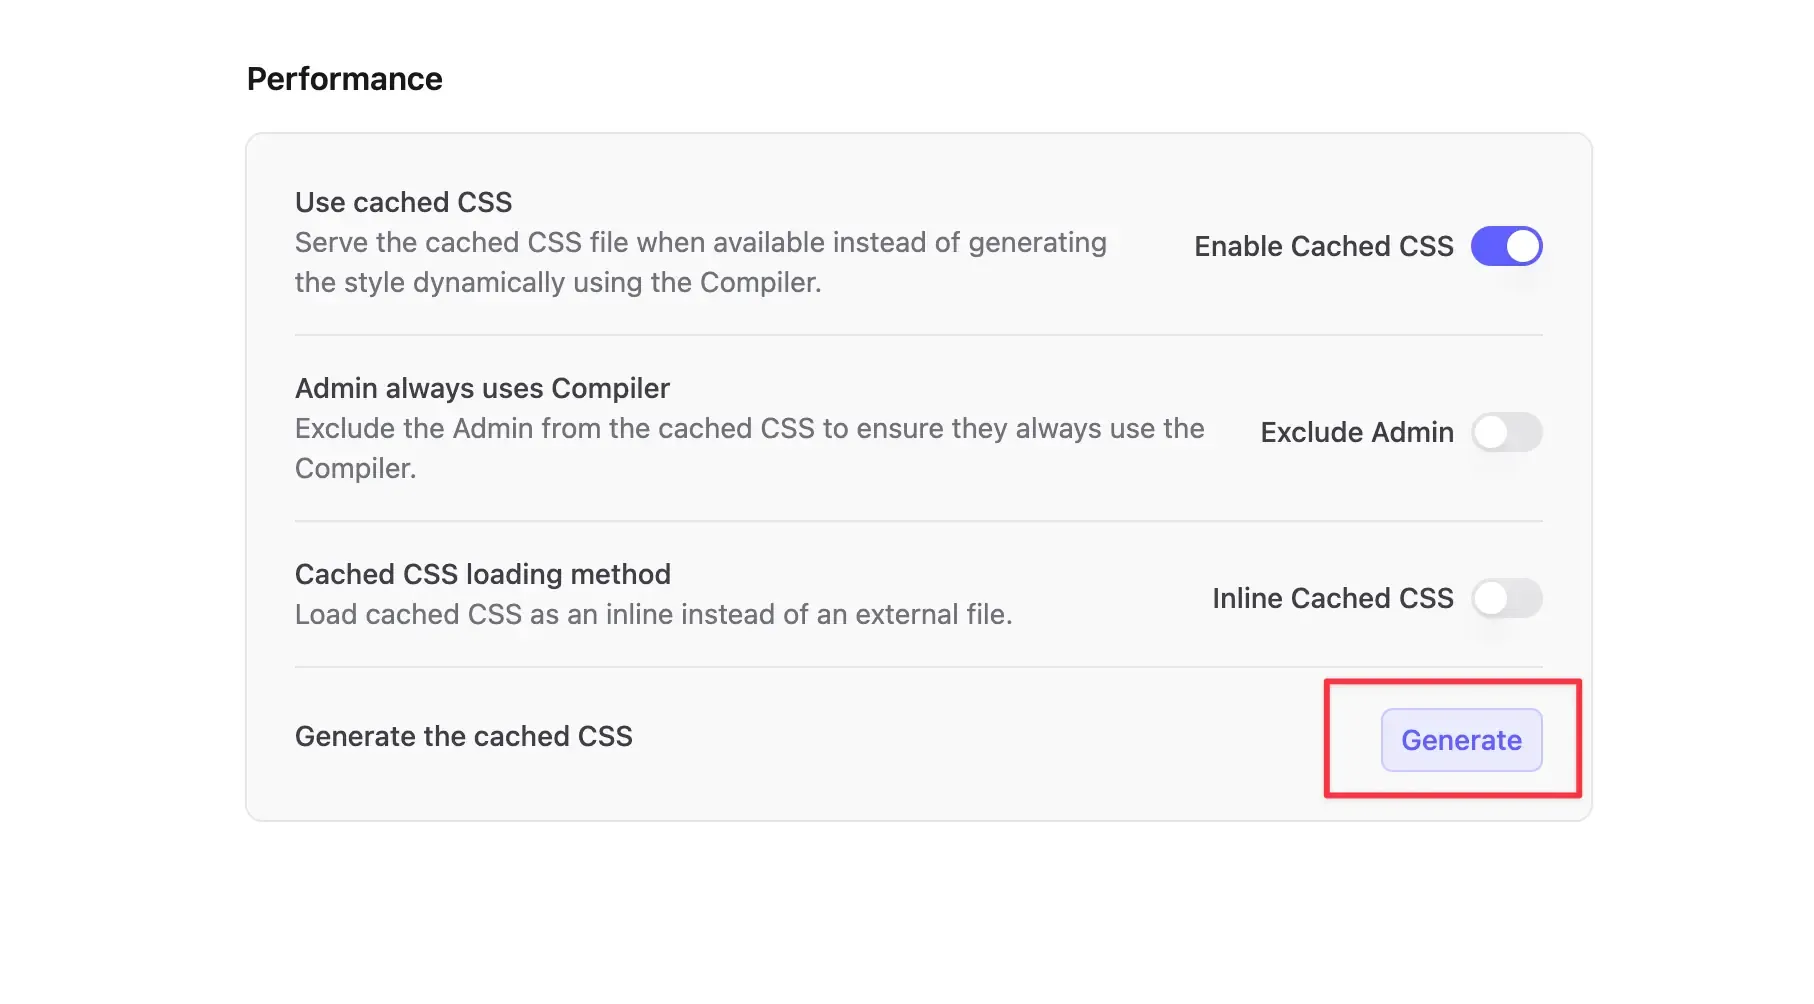Click 'Cached CSS loading method' title
Viewport: 1814px width, 1004px height.
(482, 574)
